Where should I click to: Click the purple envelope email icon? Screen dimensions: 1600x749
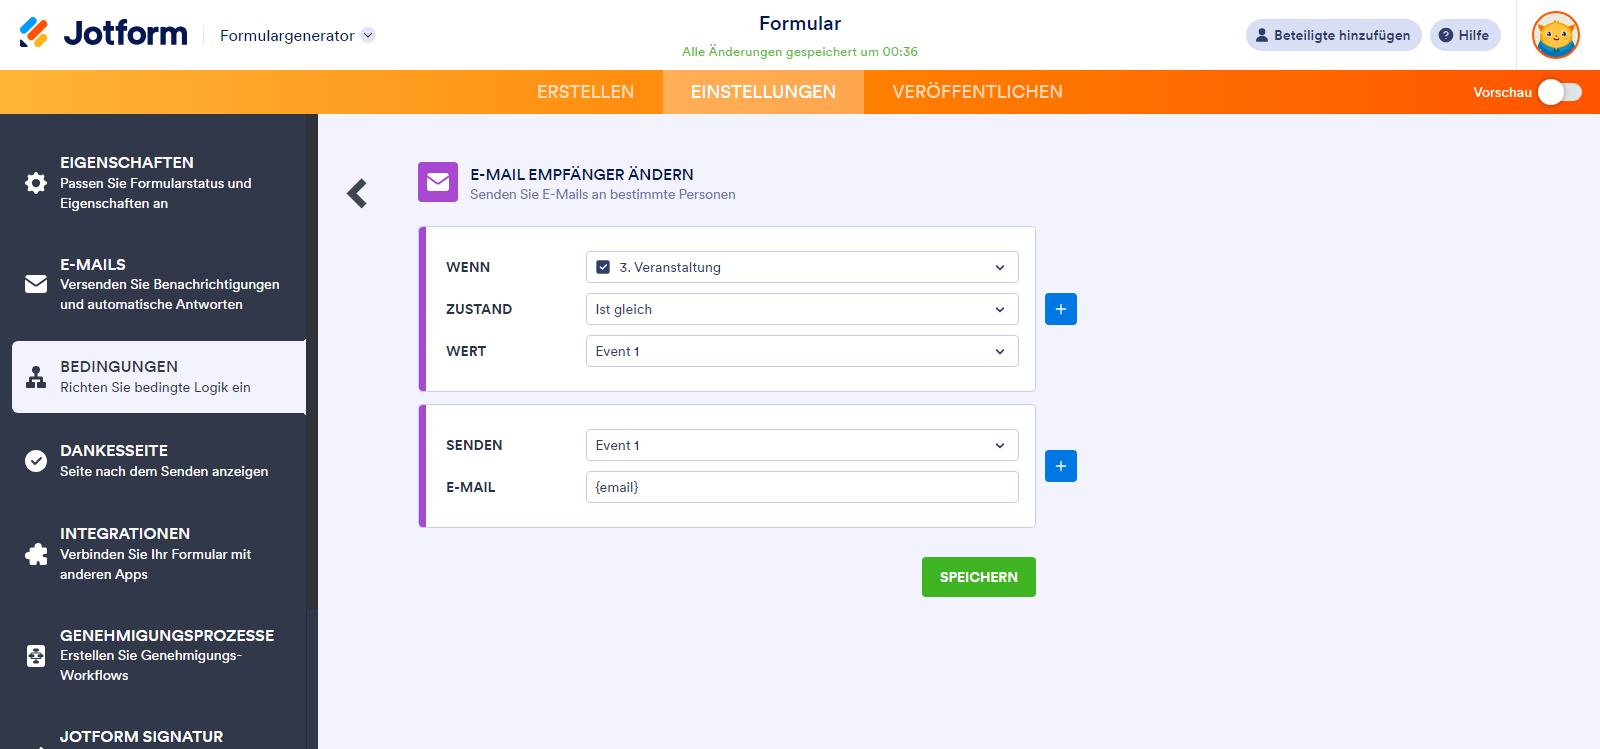(438, 182)
